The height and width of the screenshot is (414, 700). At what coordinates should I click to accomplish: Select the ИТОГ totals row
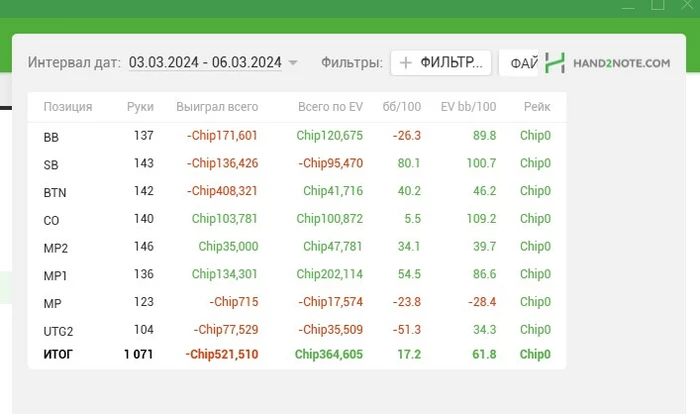pyautogui.click(x=297, y=355)
